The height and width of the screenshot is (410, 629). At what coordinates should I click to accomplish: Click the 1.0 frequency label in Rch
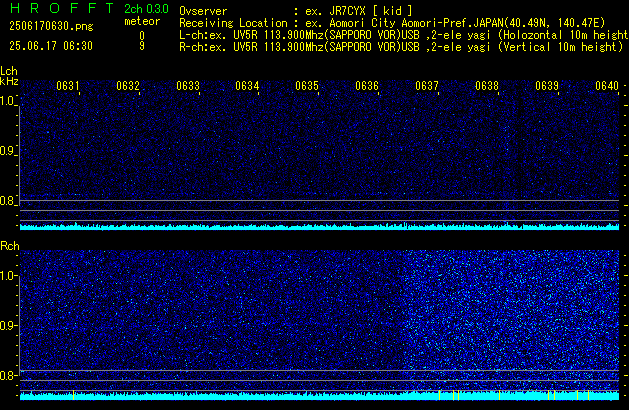pos(7,276)
